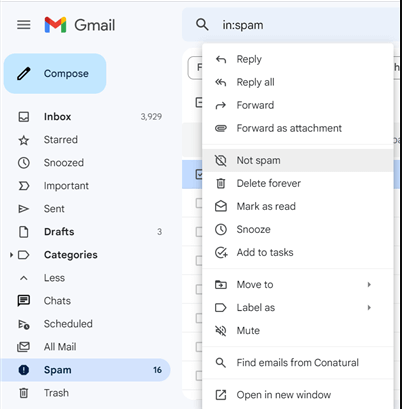Image resolution: width=402 pixels, height=409 pixels.
Task: Choose Mute in the context menu
Action: coord(298,331)
